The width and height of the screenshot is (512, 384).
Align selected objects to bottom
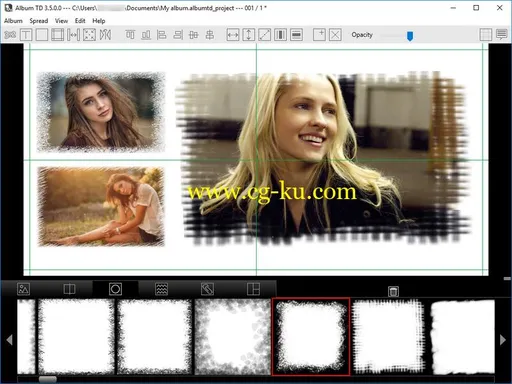coord(146,35)
